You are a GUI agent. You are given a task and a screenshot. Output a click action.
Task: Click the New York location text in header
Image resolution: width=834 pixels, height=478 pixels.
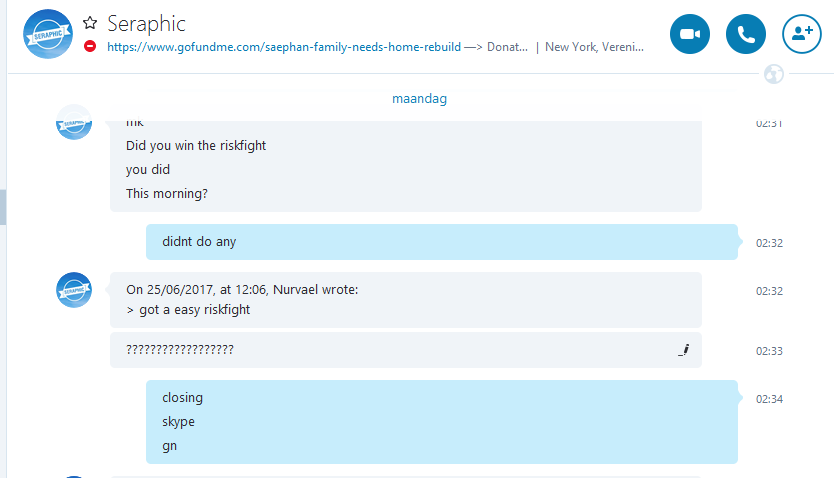pyautogui.click(x=594, y=47)
